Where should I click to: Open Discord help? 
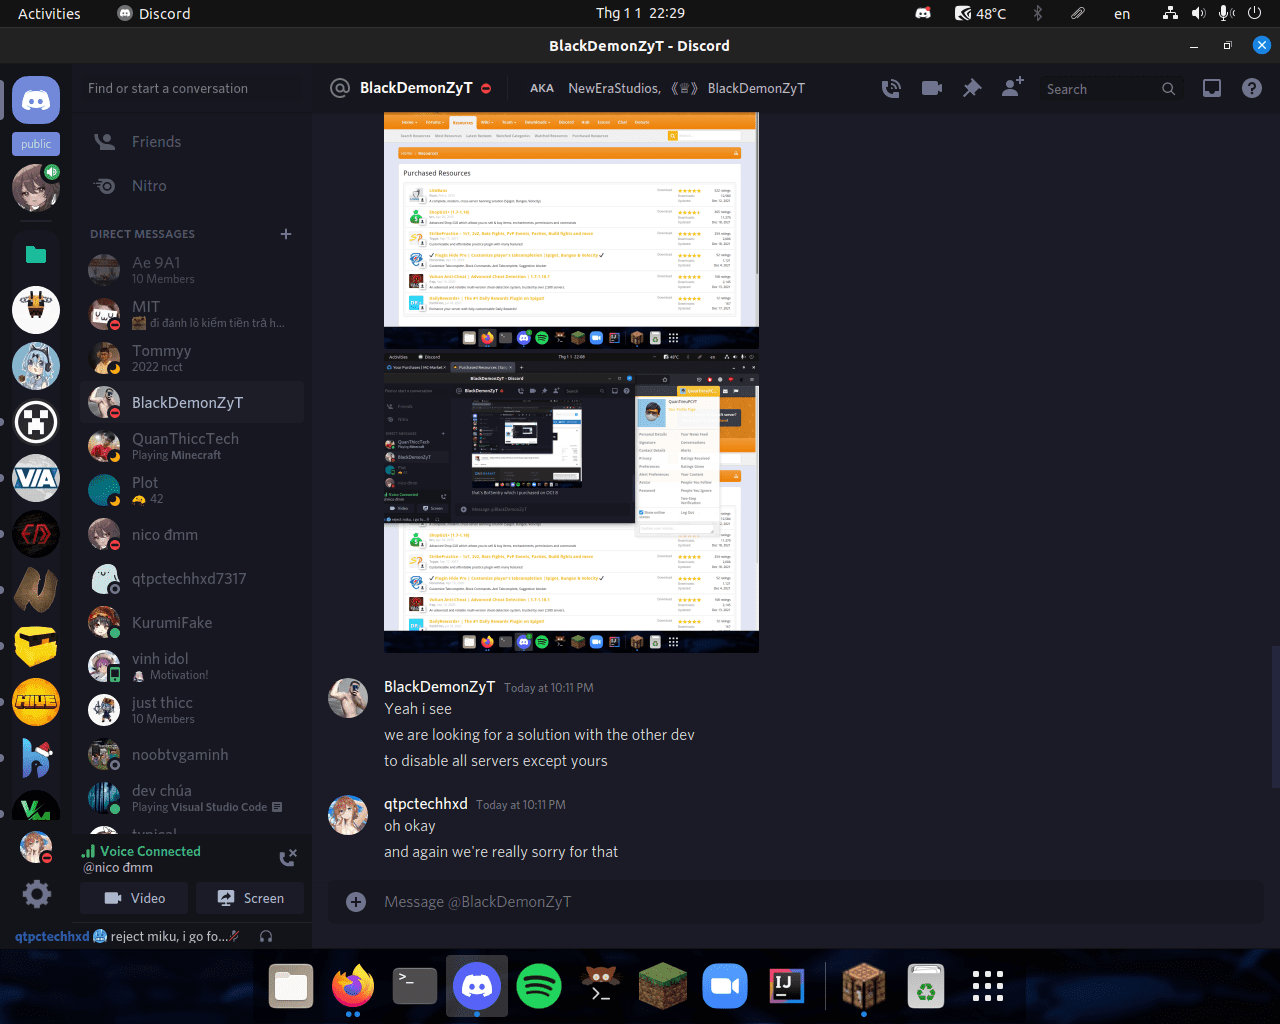pos(1252,88)
